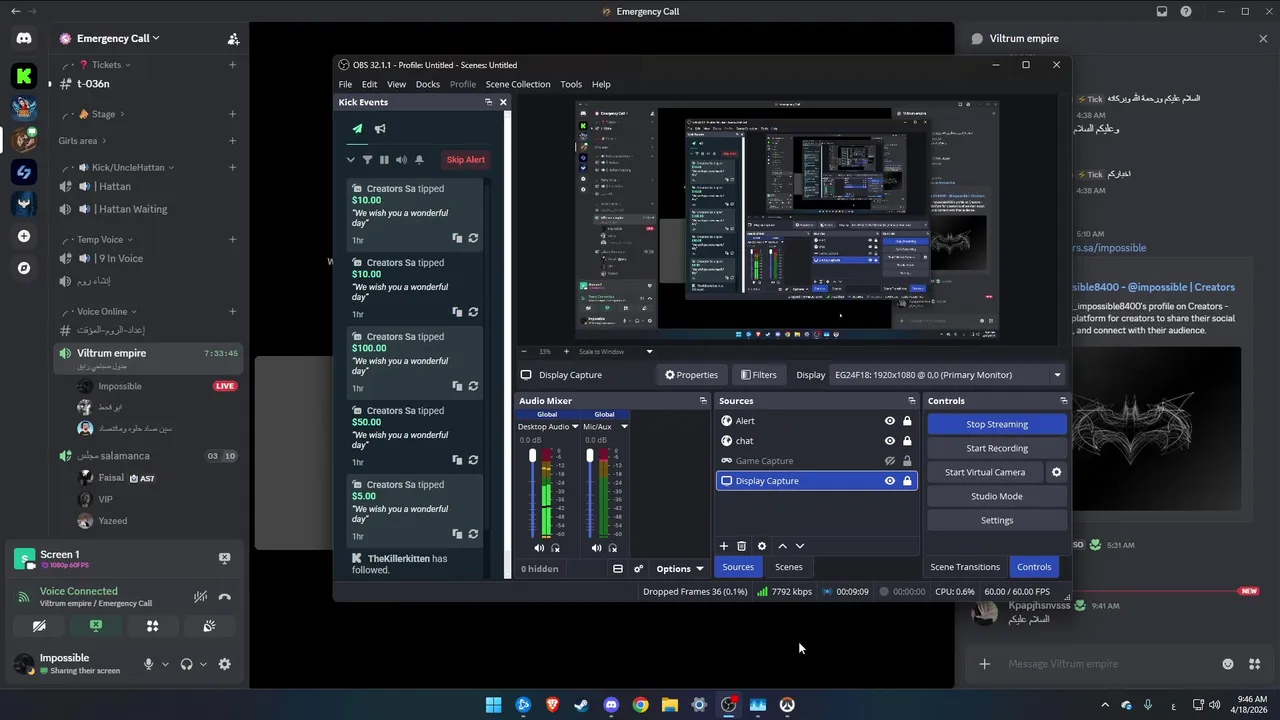Add a new source in OBS
The image size is (1280, 720).
tap(724, 546)
